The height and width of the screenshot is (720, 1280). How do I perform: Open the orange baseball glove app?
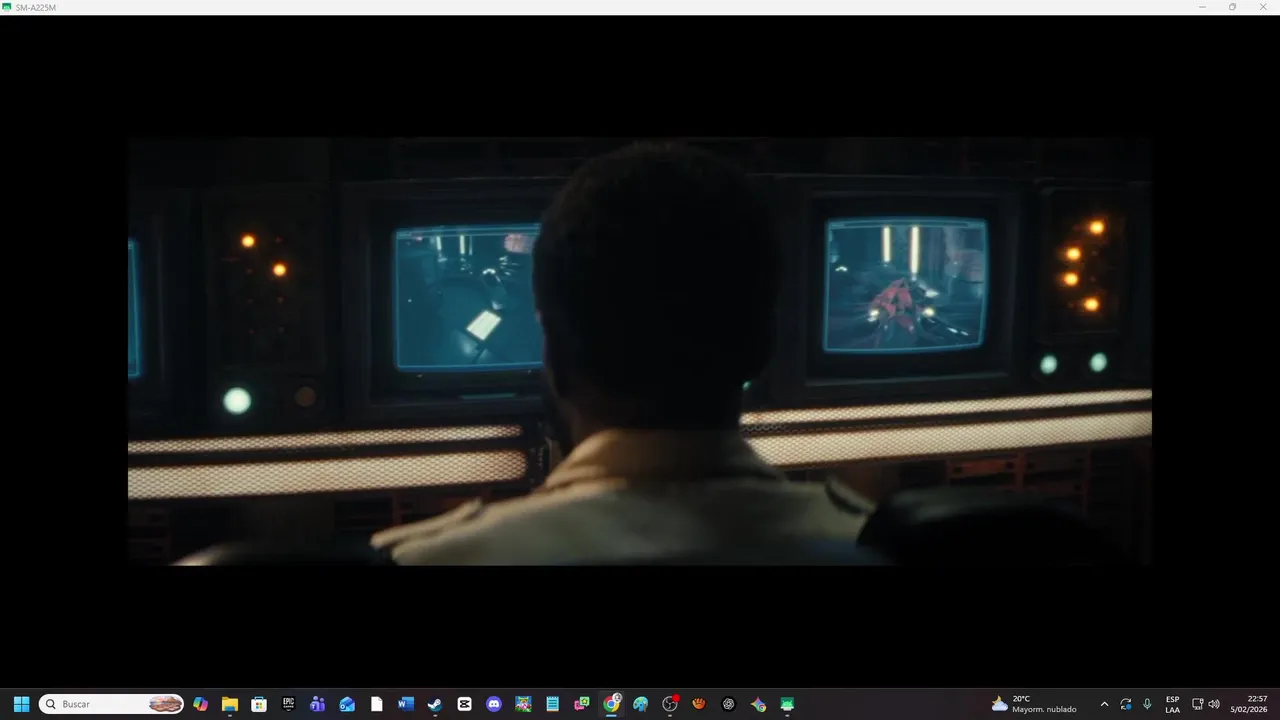[x=699, y=704]
